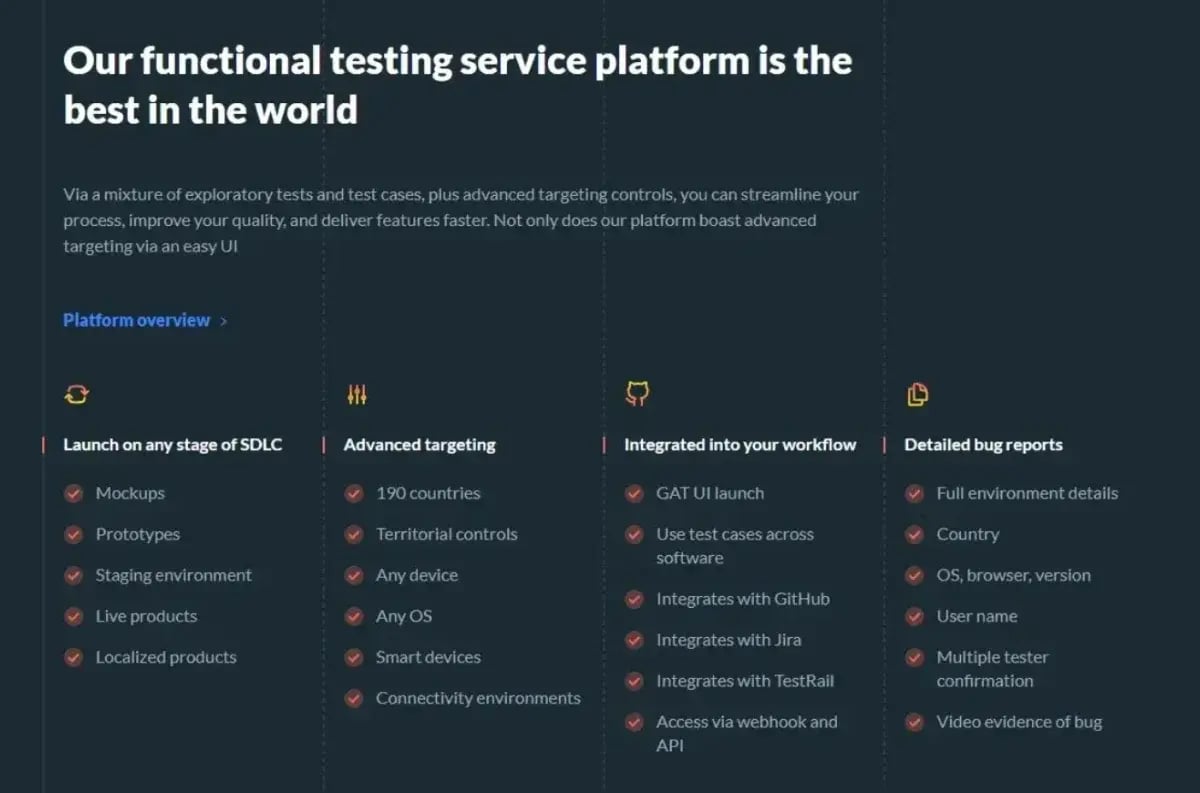Select the sliders icon above Advanced targeting
The width and height of the screenshot is (1200, 793).
[x=357, y=393]
